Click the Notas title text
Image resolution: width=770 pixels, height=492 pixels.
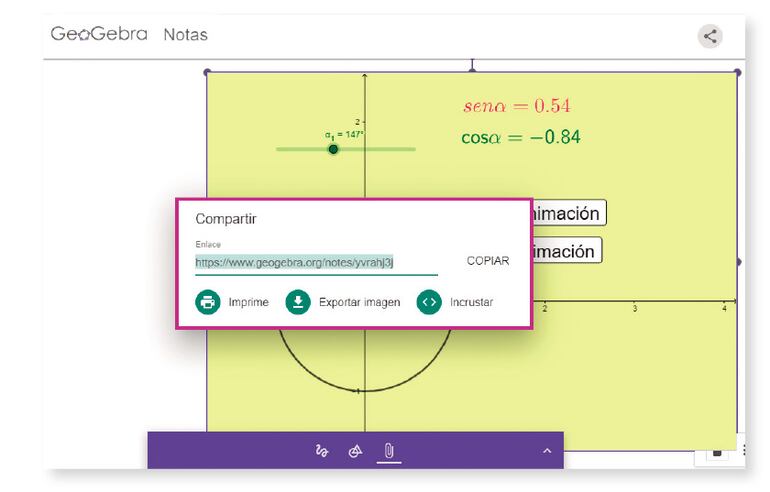186,35
